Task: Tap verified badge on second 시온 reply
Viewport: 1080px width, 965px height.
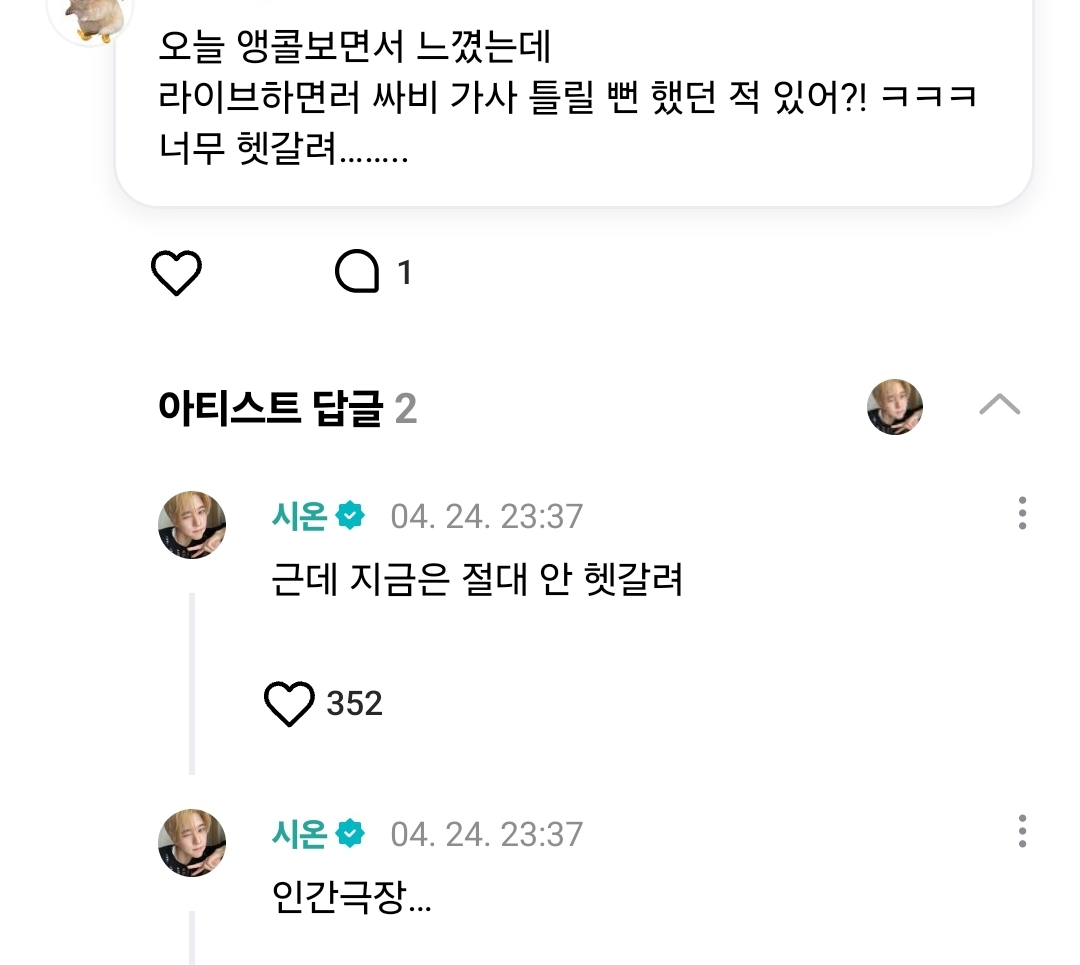Action: (x=351, y=834)
